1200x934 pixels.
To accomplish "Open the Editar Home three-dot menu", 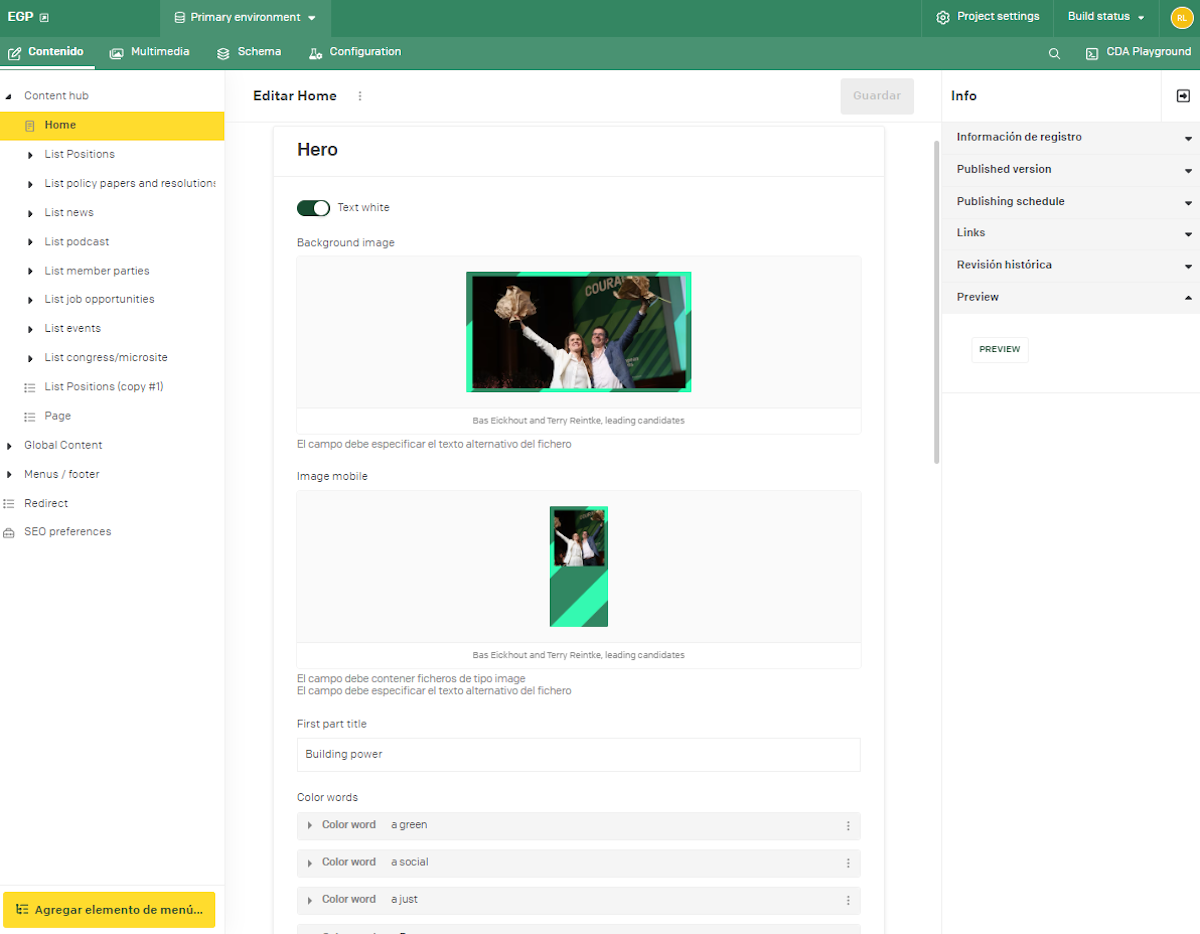I will click(360, 96).
